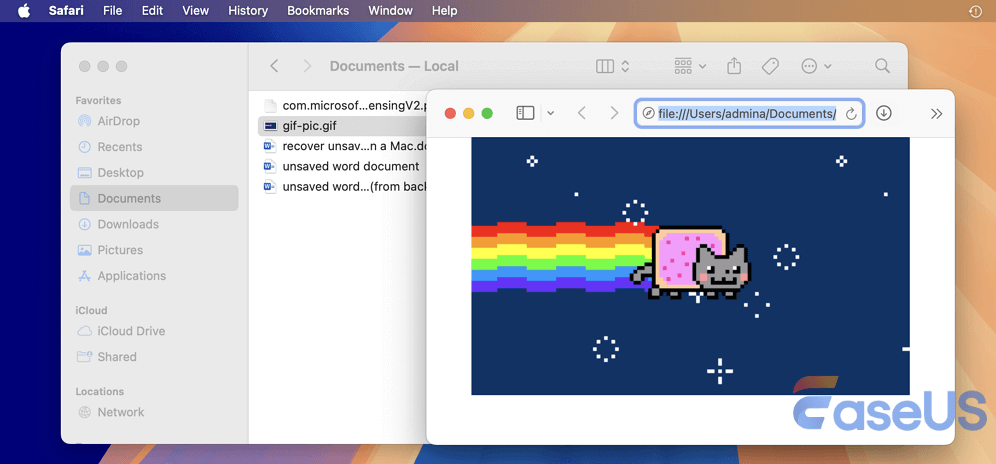Click Safari toolbar overflow chevrons
The width and height of the screenshot is (996, 464).
tap(936, 113)
